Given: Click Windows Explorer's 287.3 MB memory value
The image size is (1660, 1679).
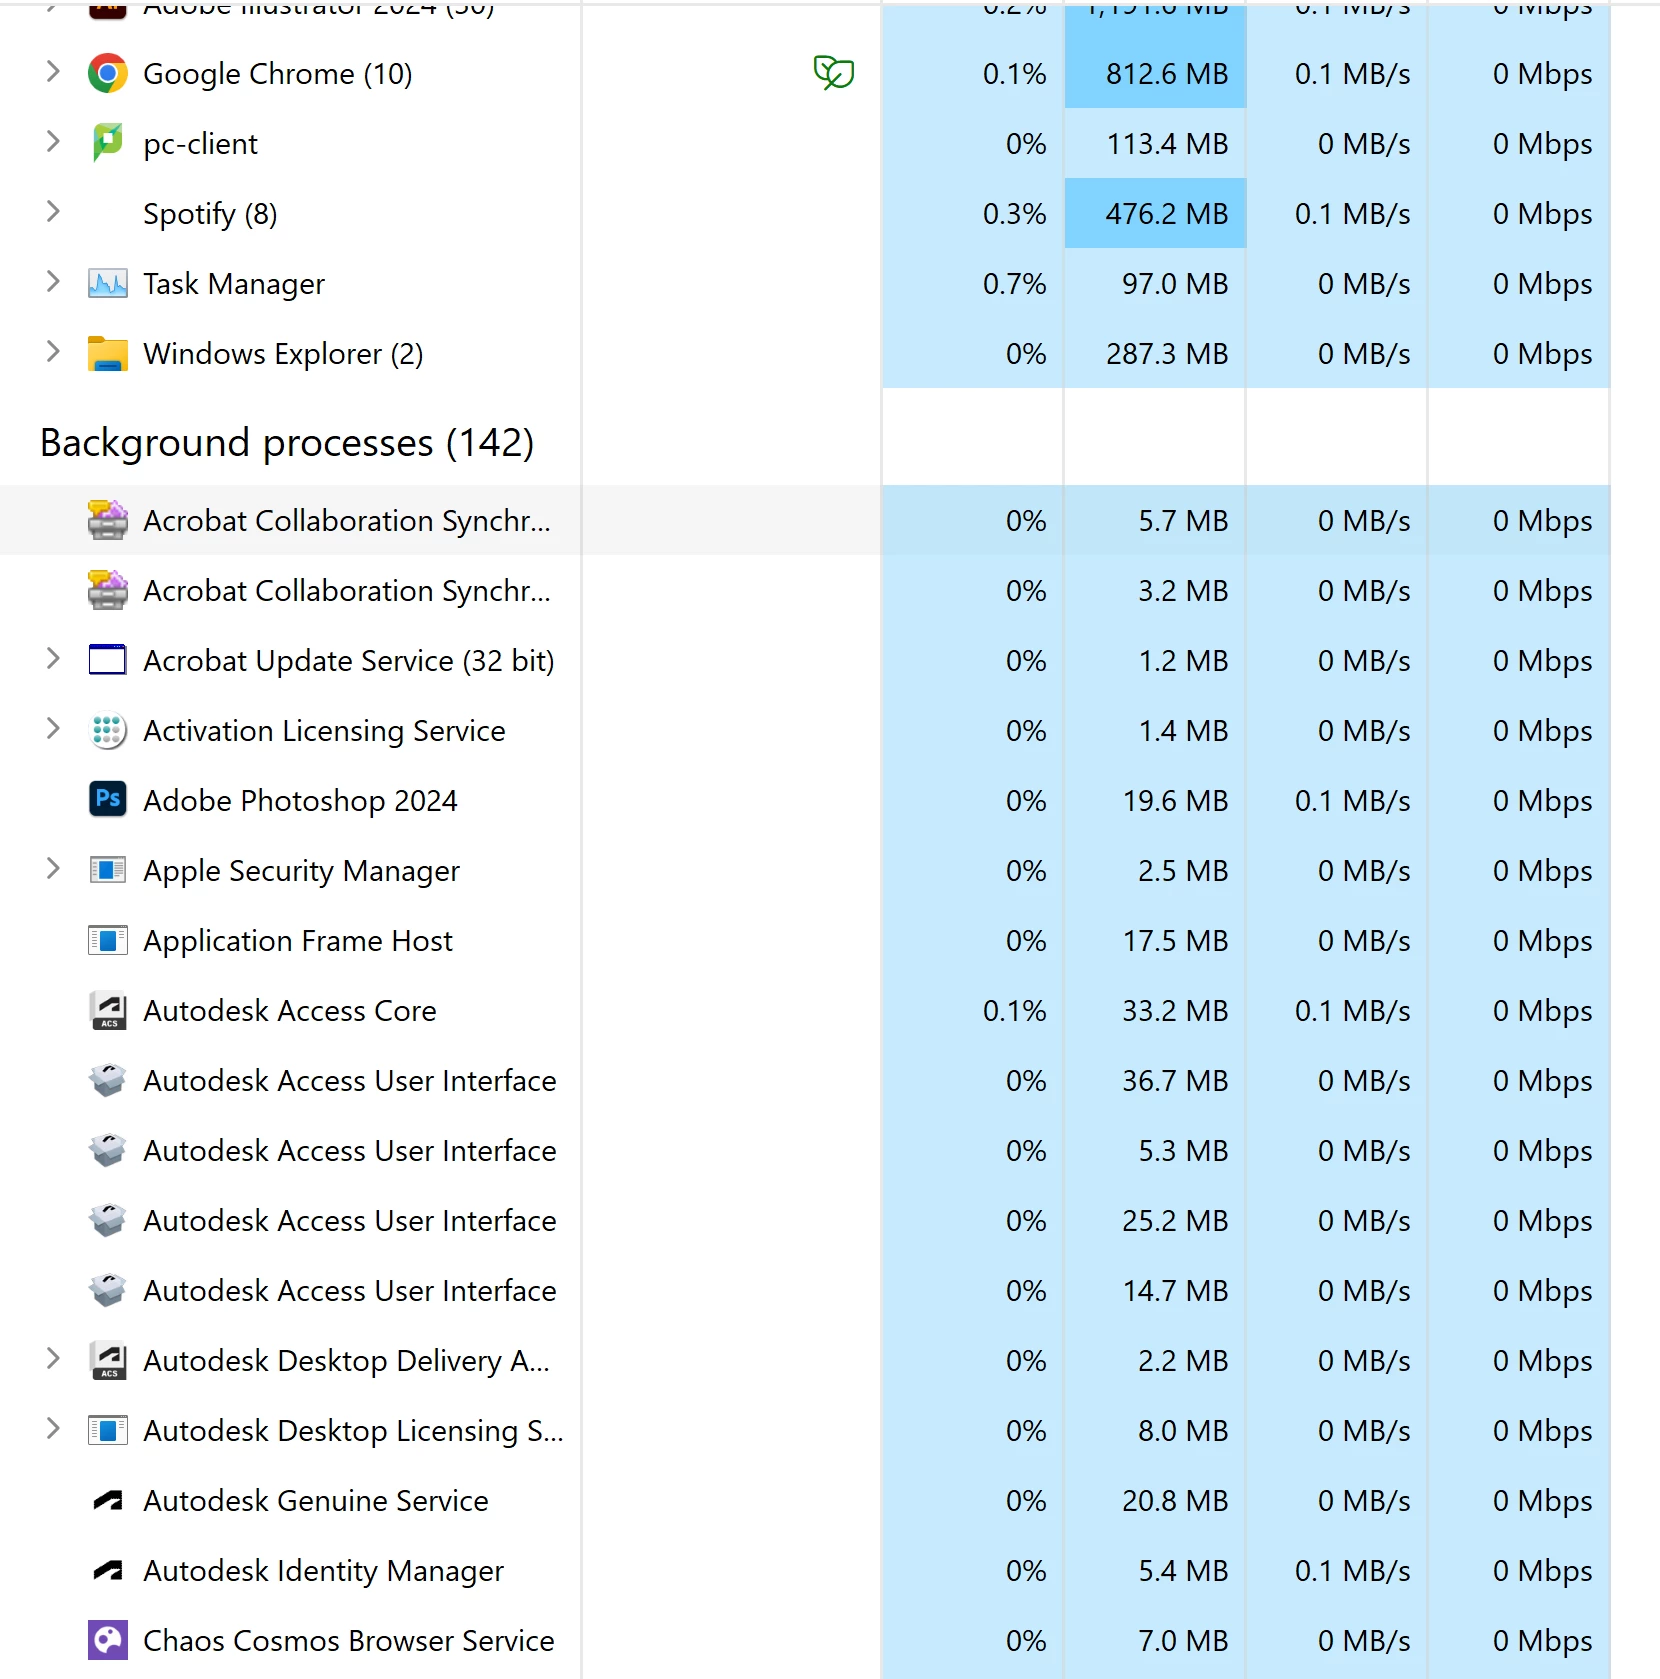Looking at the screenshot, I should [1166, 354].
